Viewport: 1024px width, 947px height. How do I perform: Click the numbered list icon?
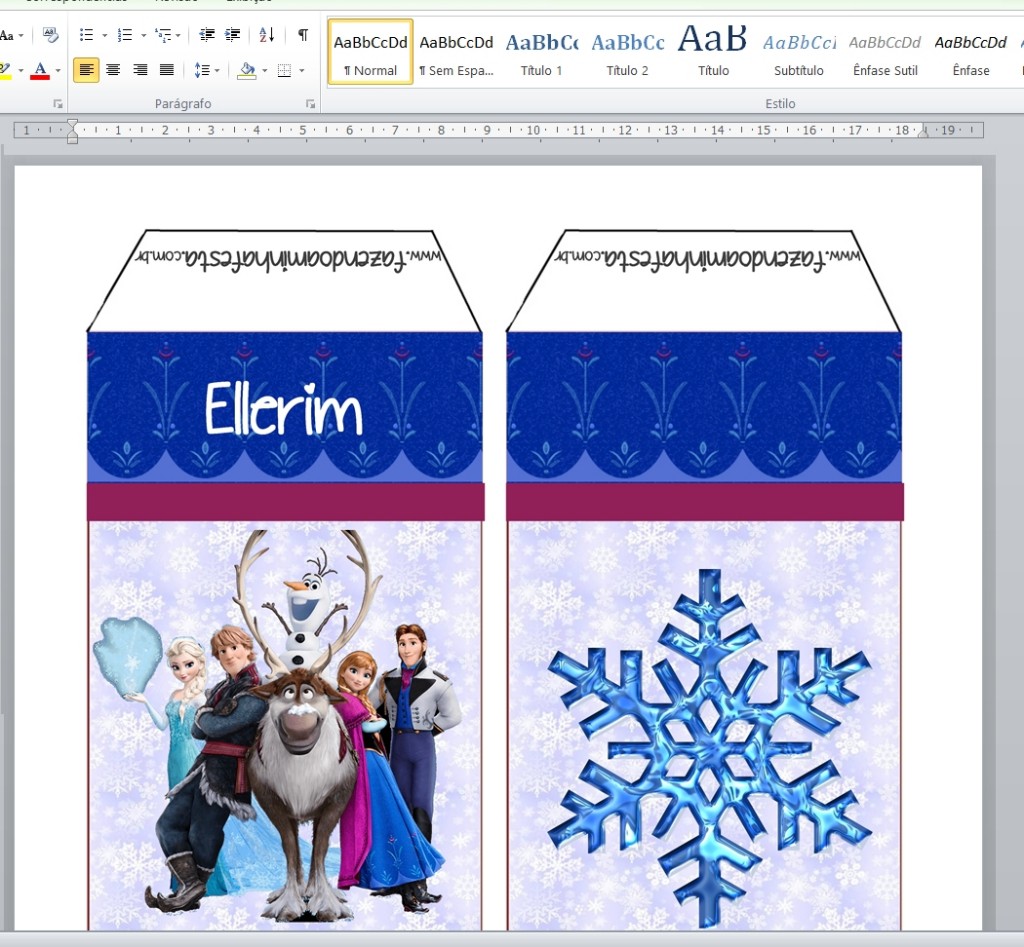point(124,35)
